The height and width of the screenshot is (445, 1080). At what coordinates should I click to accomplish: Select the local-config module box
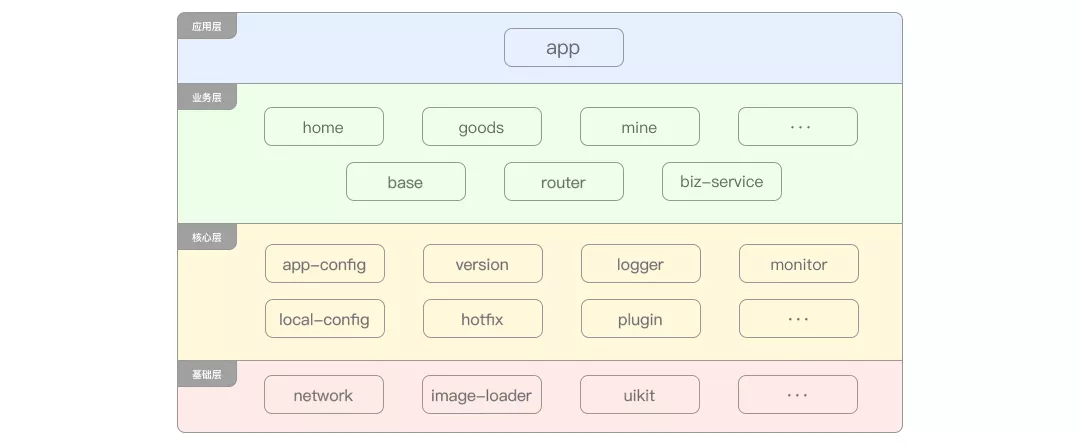click(324, 319)
